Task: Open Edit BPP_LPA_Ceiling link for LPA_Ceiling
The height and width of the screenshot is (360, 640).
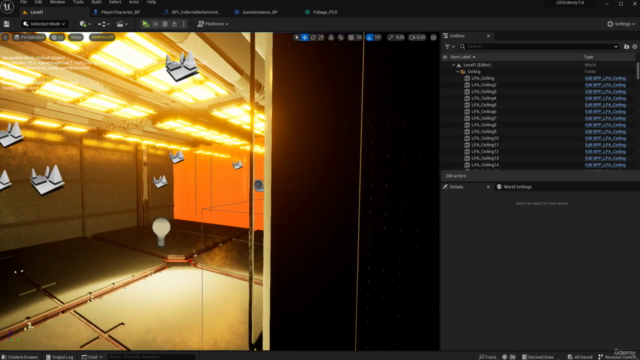Action: [605, 78]
